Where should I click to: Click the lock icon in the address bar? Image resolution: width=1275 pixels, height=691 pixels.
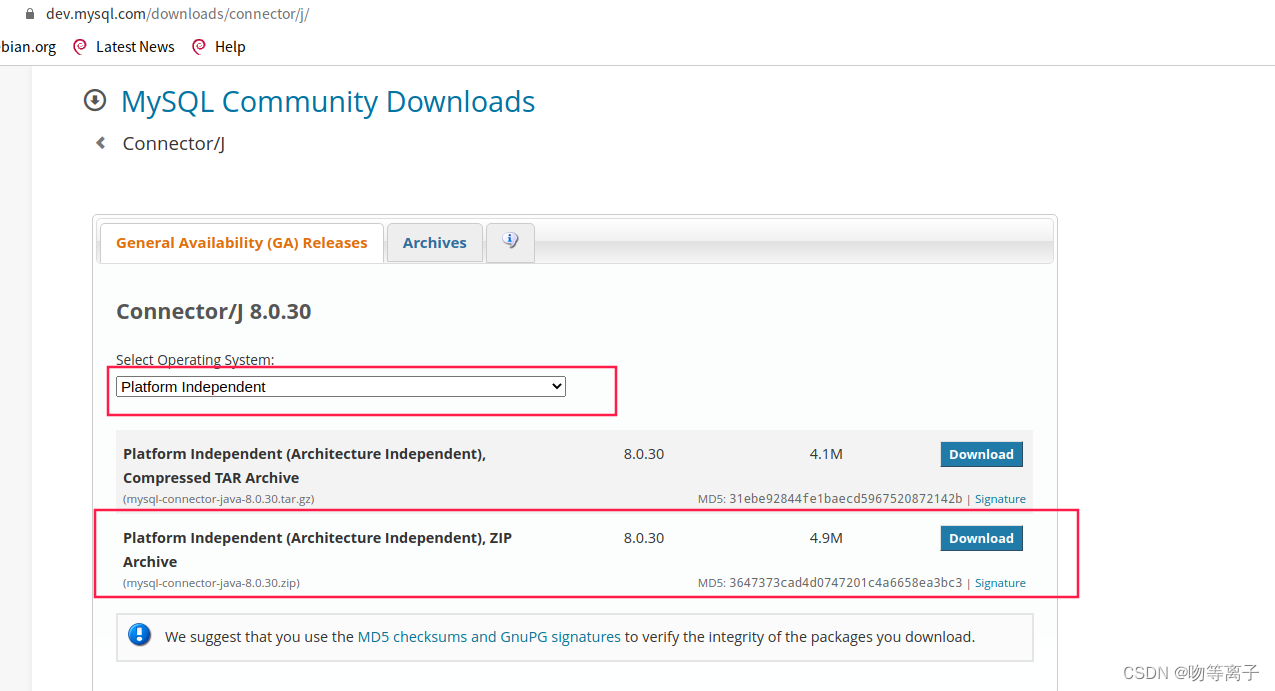[29, 14]
